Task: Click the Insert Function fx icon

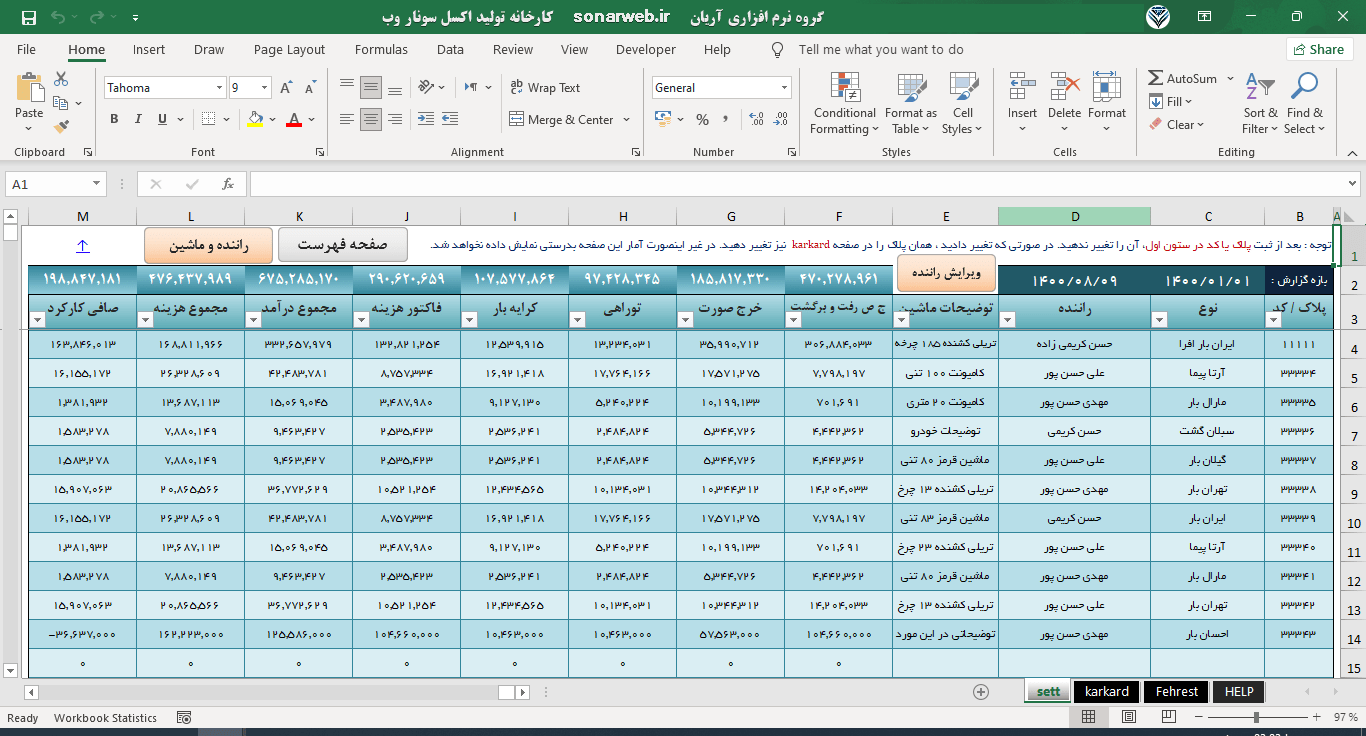Action: [228, 184]
